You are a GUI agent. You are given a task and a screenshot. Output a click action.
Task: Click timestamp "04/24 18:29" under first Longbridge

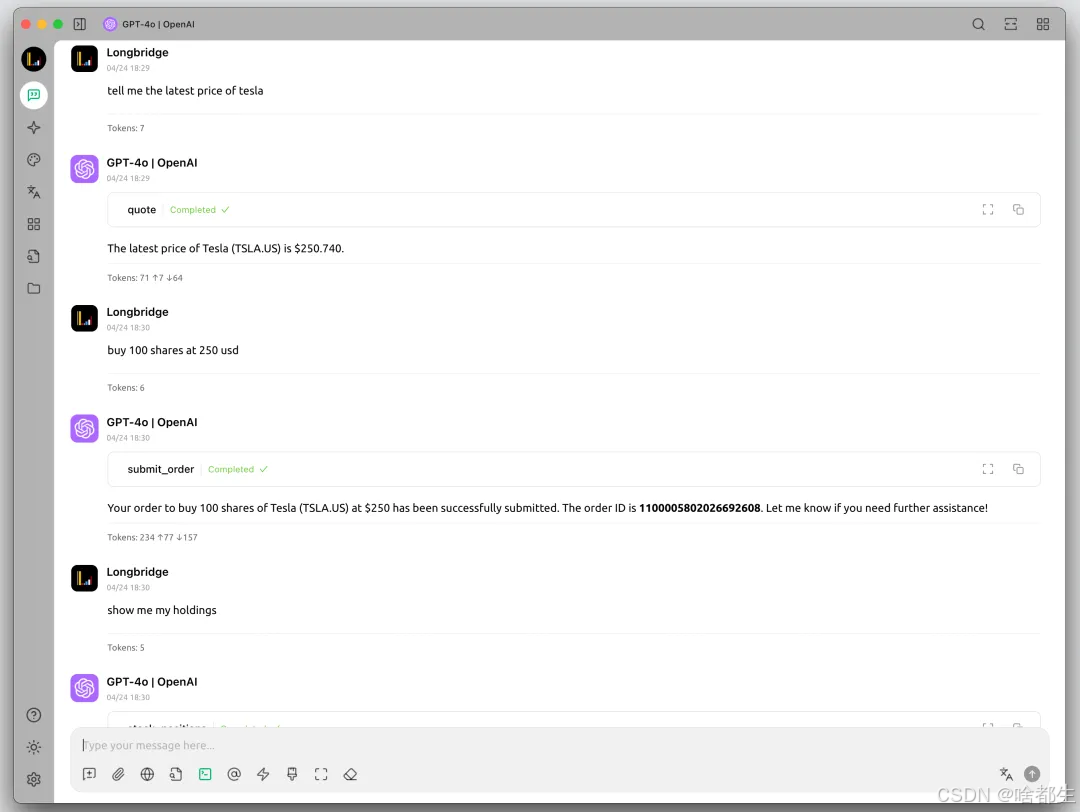[x=128, y=68]
